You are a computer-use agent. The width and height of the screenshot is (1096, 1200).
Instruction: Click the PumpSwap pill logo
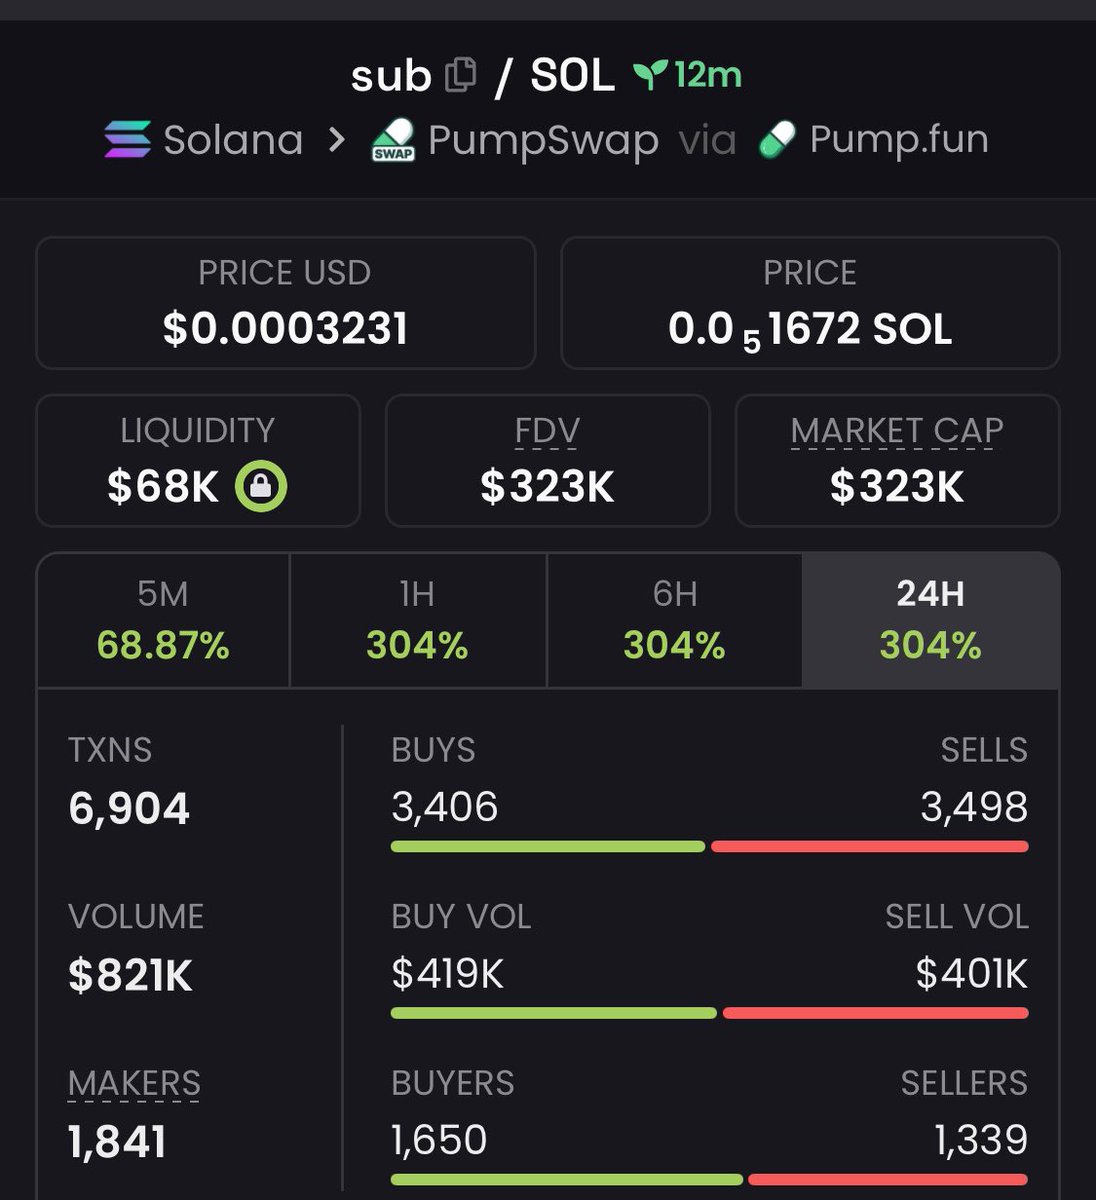(x=393, y=141)
